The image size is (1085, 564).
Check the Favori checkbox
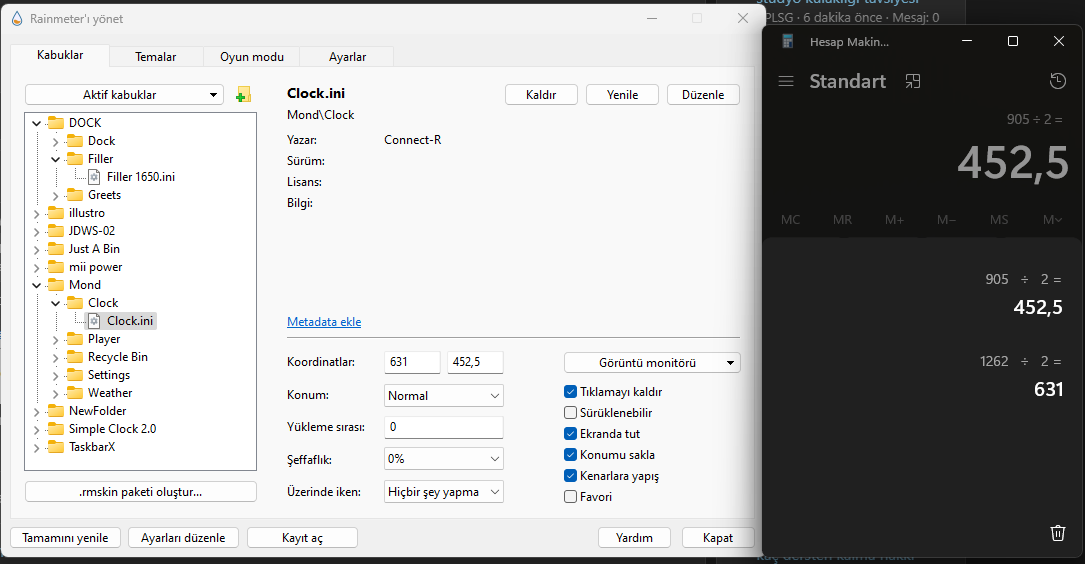click(571, 497)
